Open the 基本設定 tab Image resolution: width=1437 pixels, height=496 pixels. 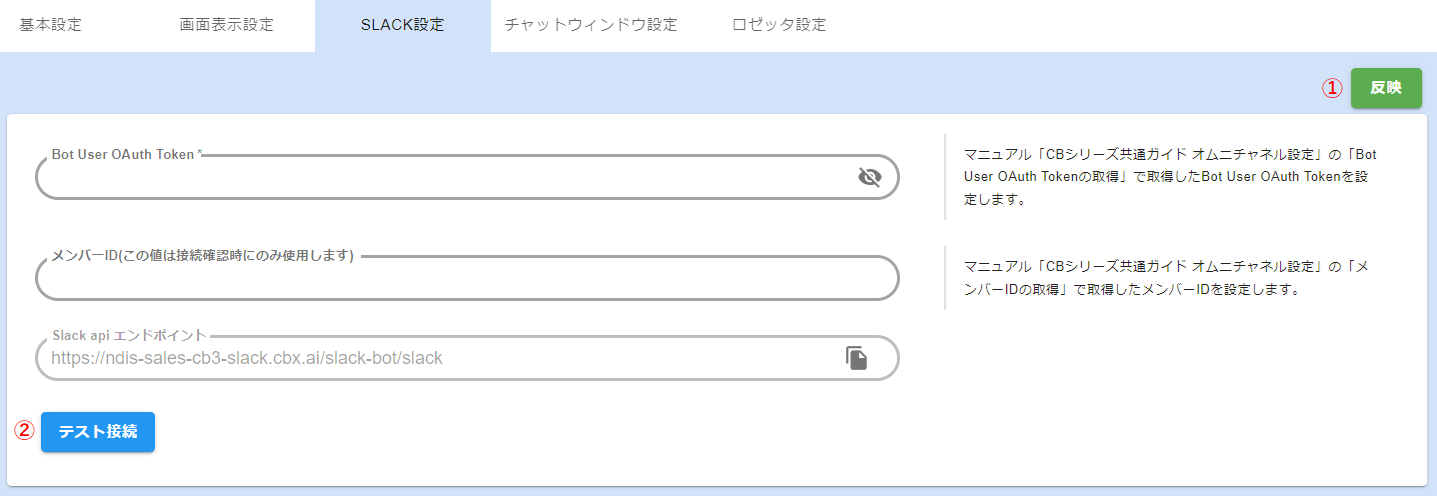(x=51, y=25)
